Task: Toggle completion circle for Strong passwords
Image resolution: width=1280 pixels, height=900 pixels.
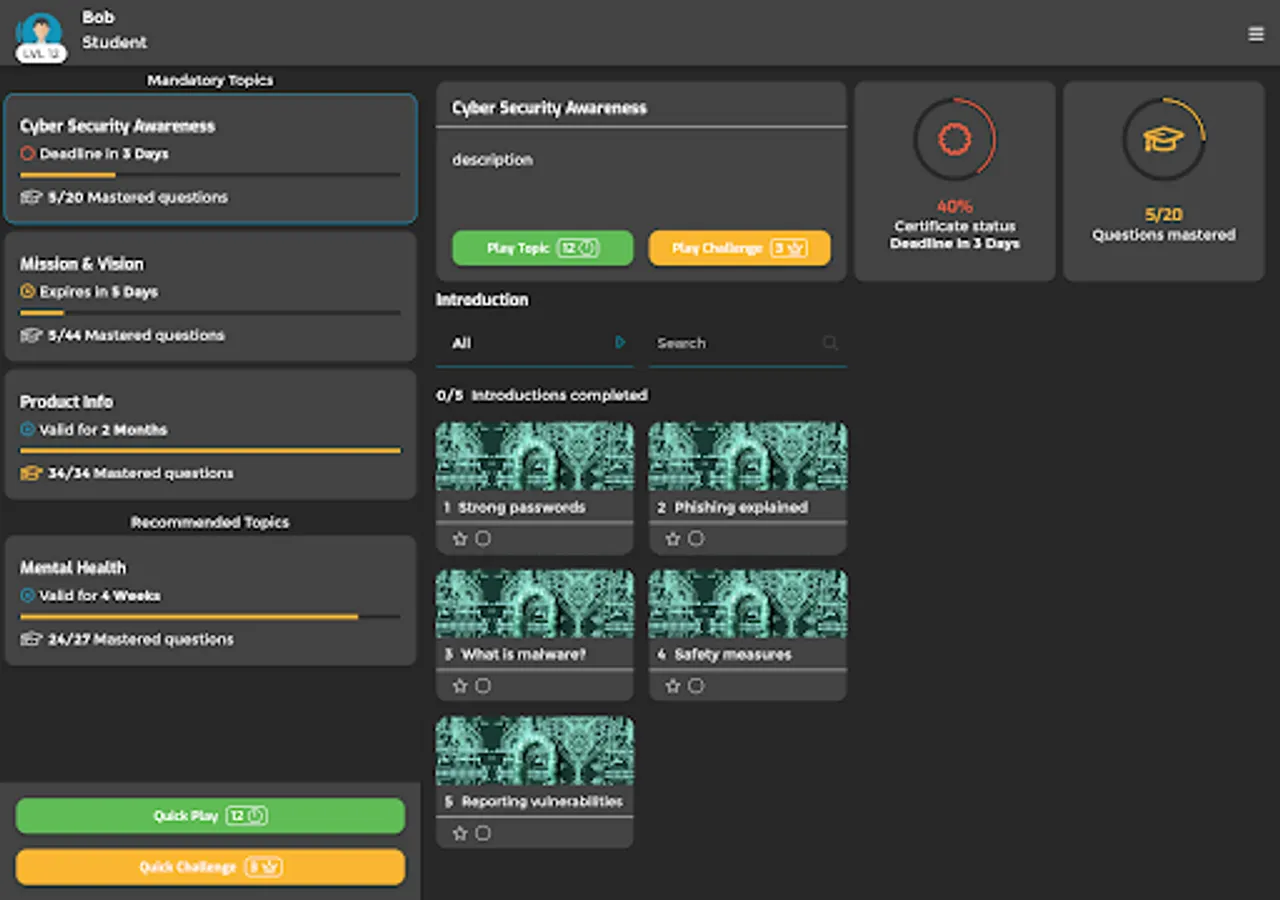Action: [483, 539]
